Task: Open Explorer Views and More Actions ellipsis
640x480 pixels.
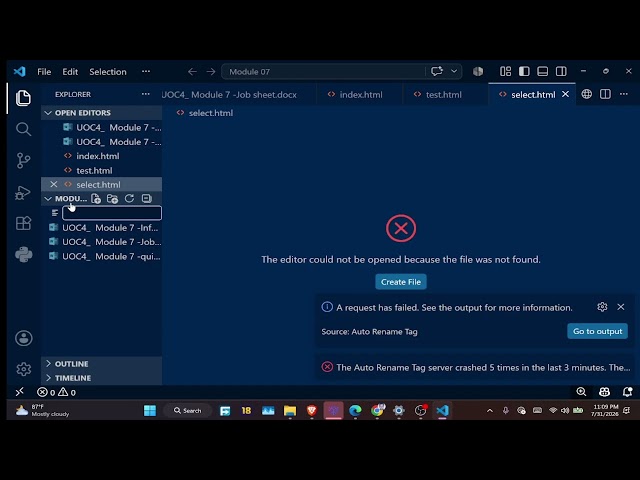Action: tap(146, 94)
